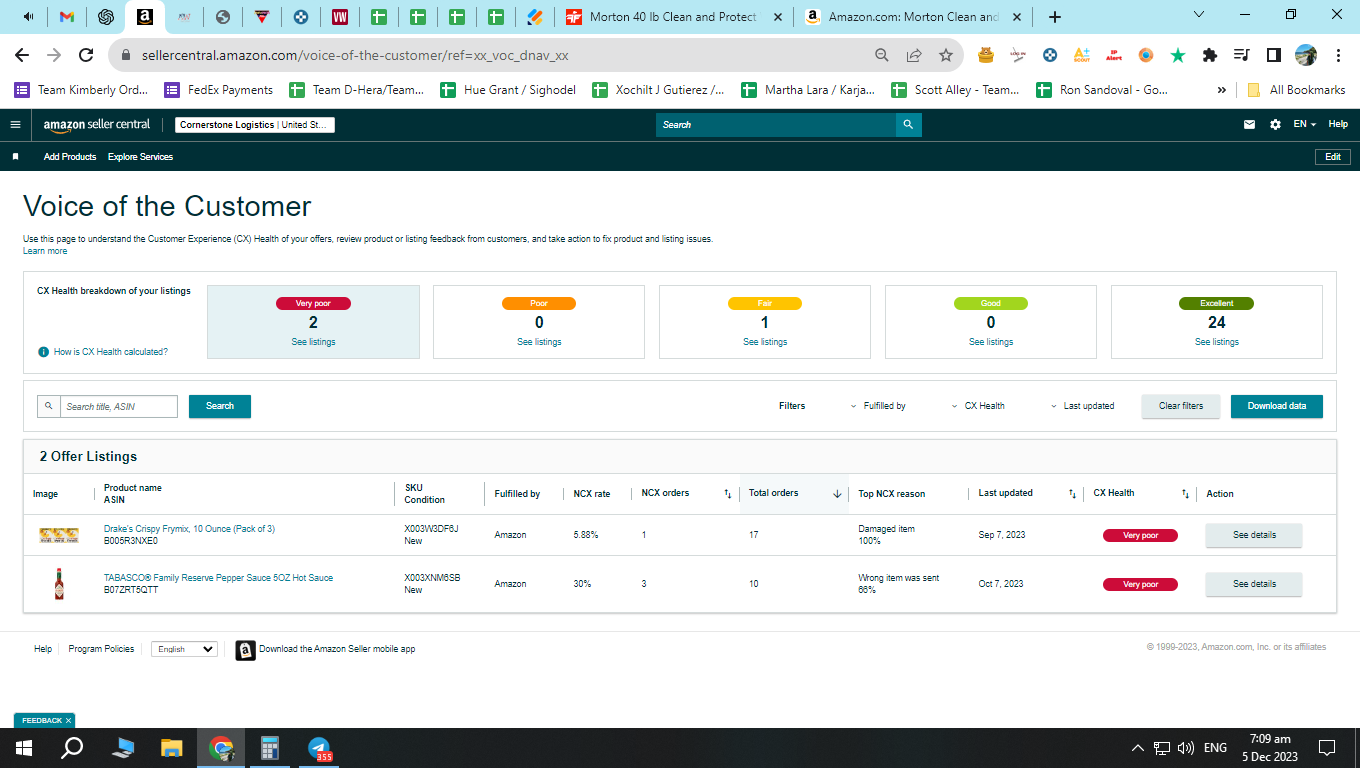Click the Amazon Seller Central logo
This screenshot has height=768, width=1360.
pyautogui.click(x=97, y=125)
